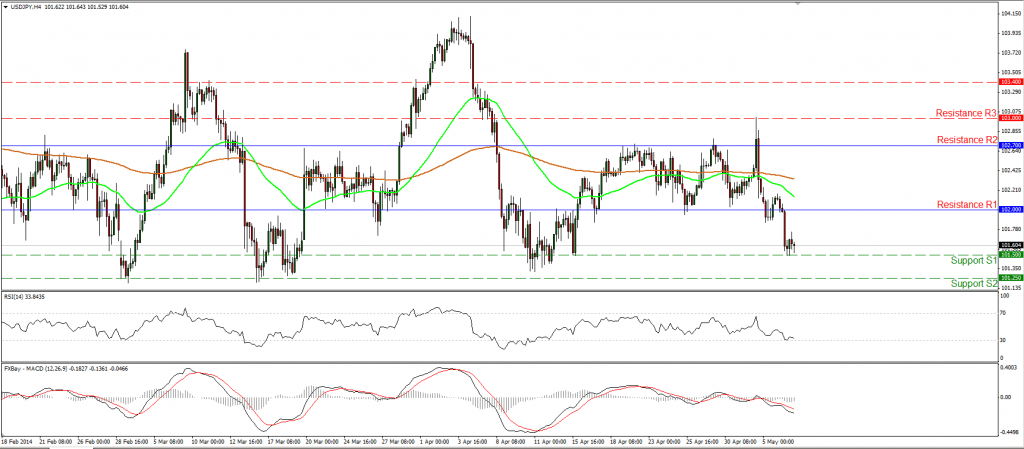Click the 104.150 price scale value
1024x449 pixels.
point(1010,13)
